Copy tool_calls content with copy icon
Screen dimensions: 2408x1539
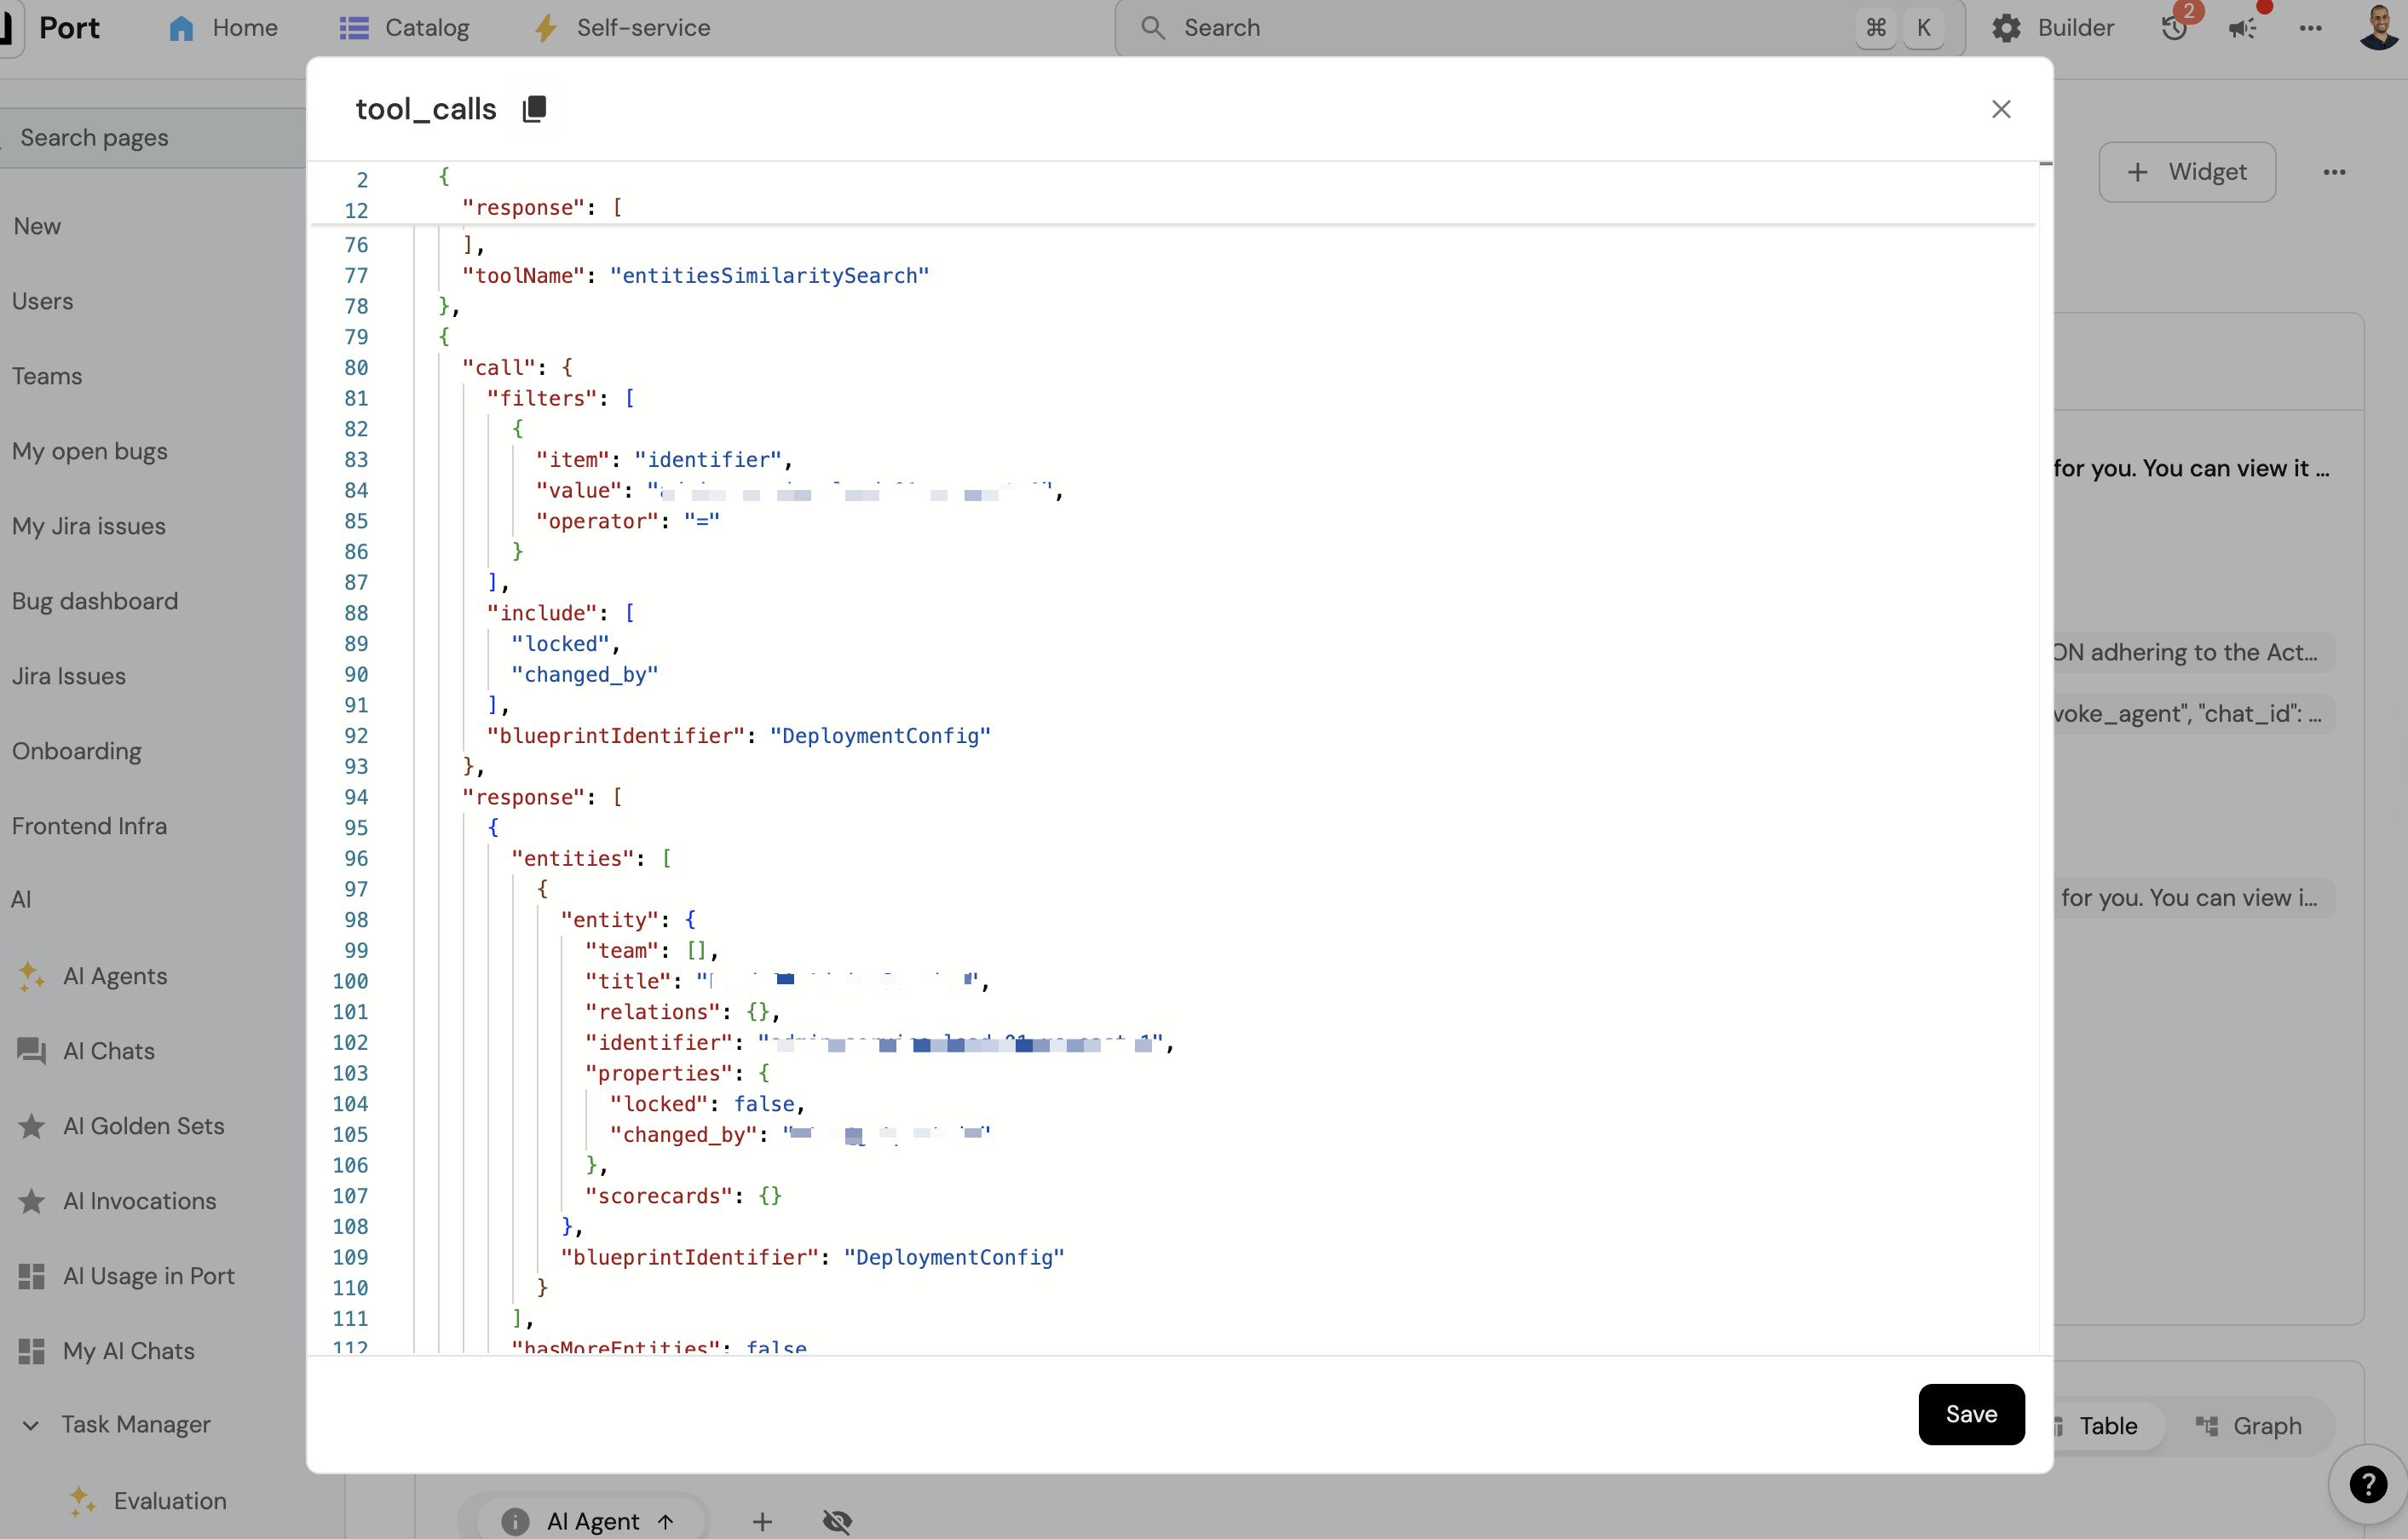pos(534,109)
